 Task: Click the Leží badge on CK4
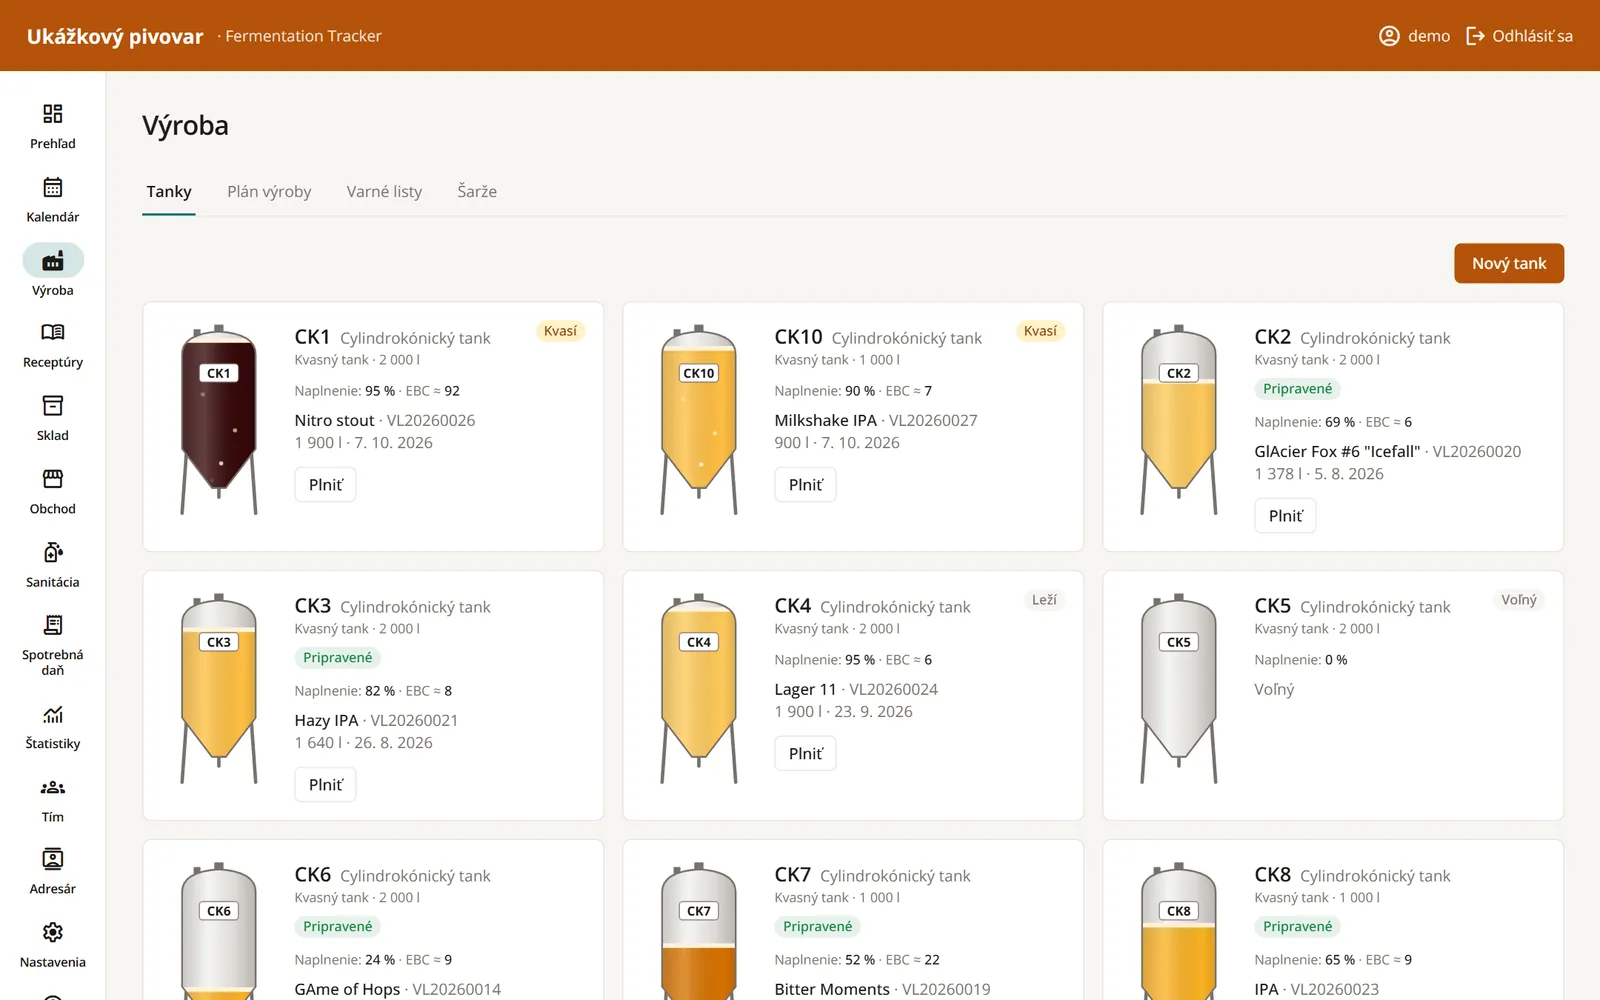[1044, 600]
